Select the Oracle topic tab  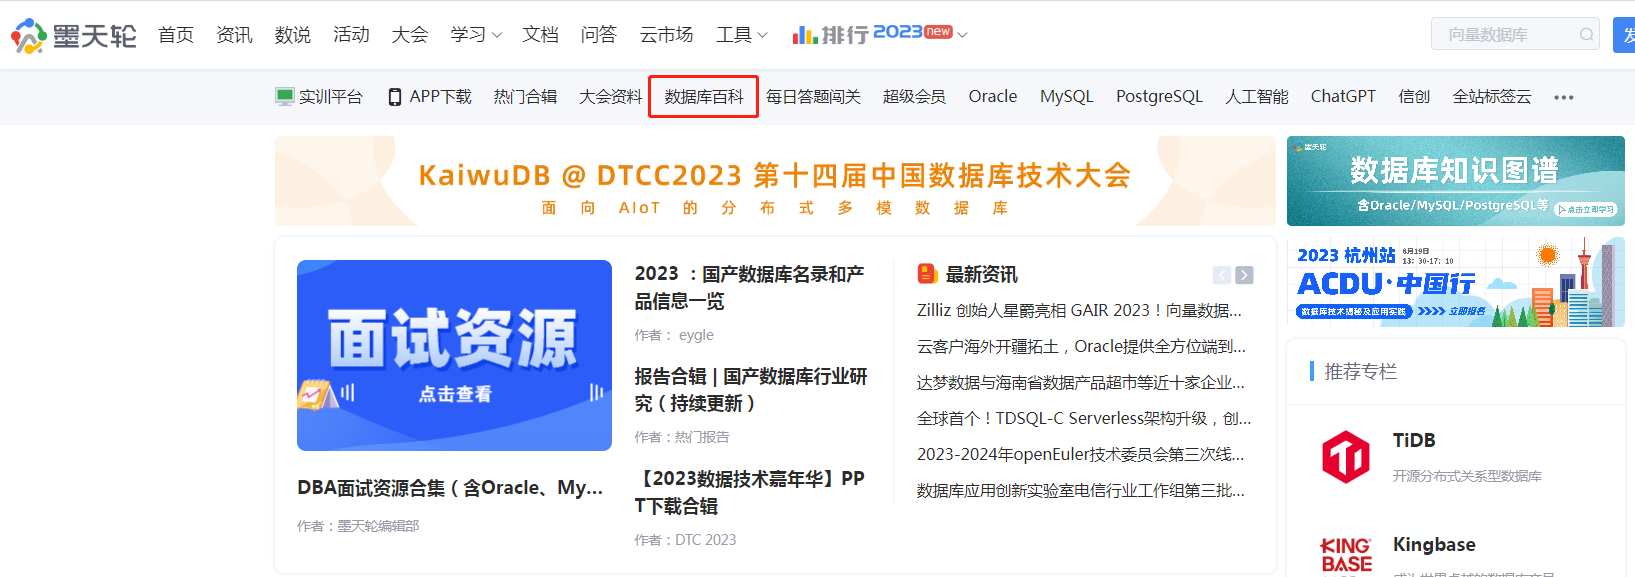(993, 97)
